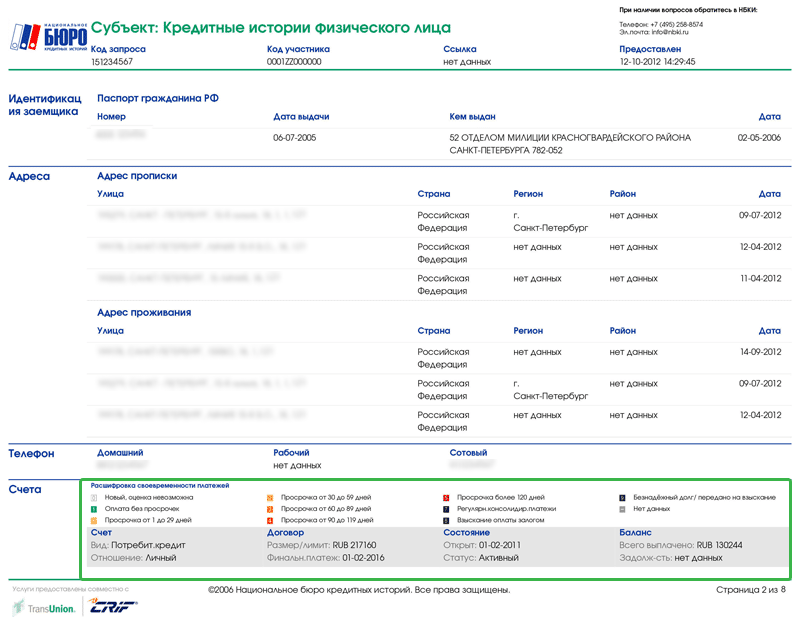
Task: Click the 'Взыскание оплаты залогом' legend icon
Action: (x=446, y=521)
